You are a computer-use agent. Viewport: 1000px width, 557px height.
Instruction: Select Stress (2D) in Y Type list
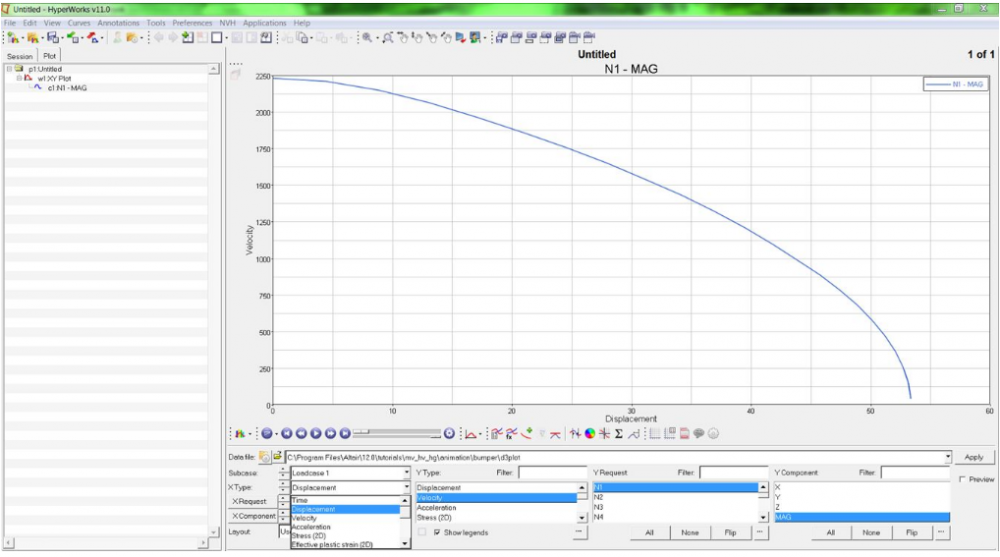point(496,517)
